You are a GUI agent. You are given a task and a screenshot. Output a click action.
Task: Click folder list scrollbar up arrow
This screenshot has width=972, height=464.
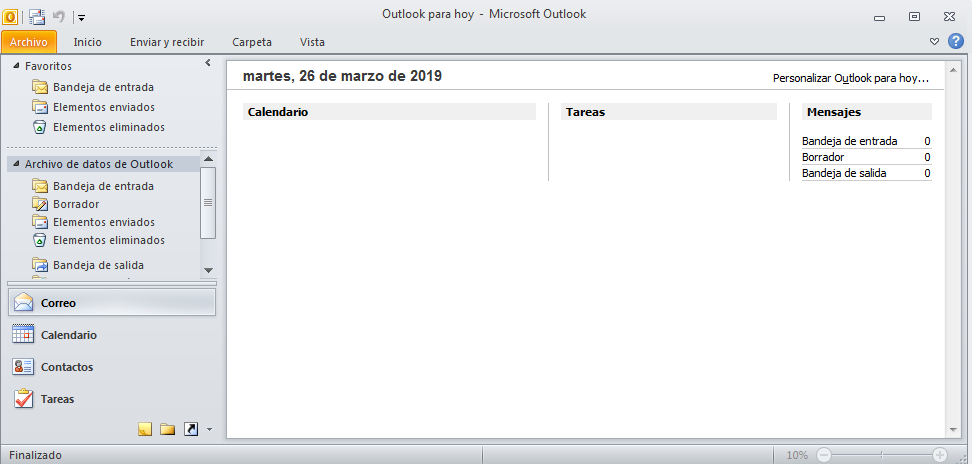[x=208, y=160]
